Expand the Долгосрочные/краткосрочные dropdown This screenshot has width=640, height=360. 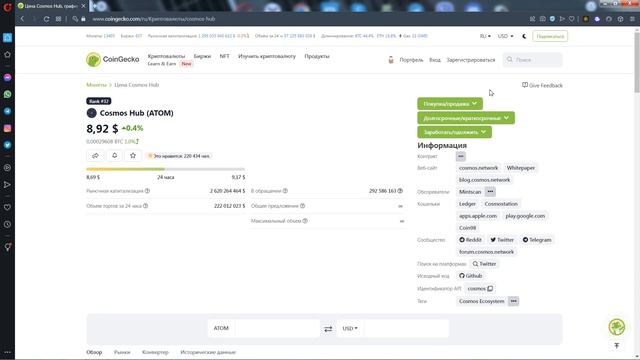tap(466, 118)
